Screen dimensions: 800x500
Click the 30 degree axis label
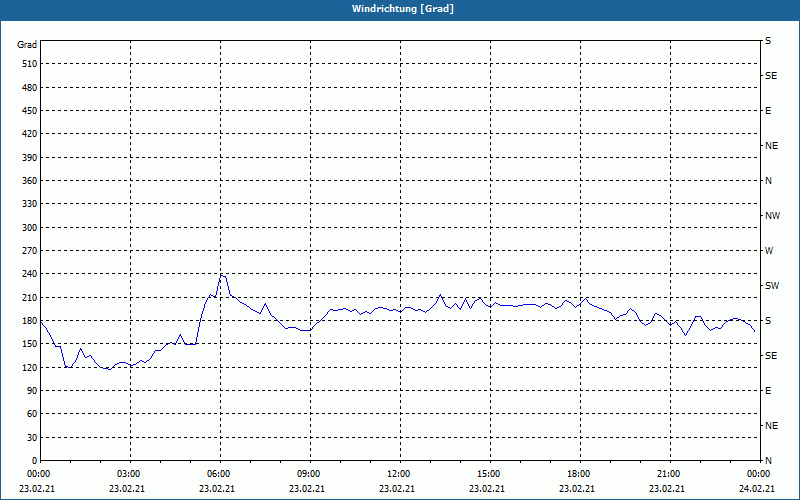pyautogui.click(x=32, y=438)
